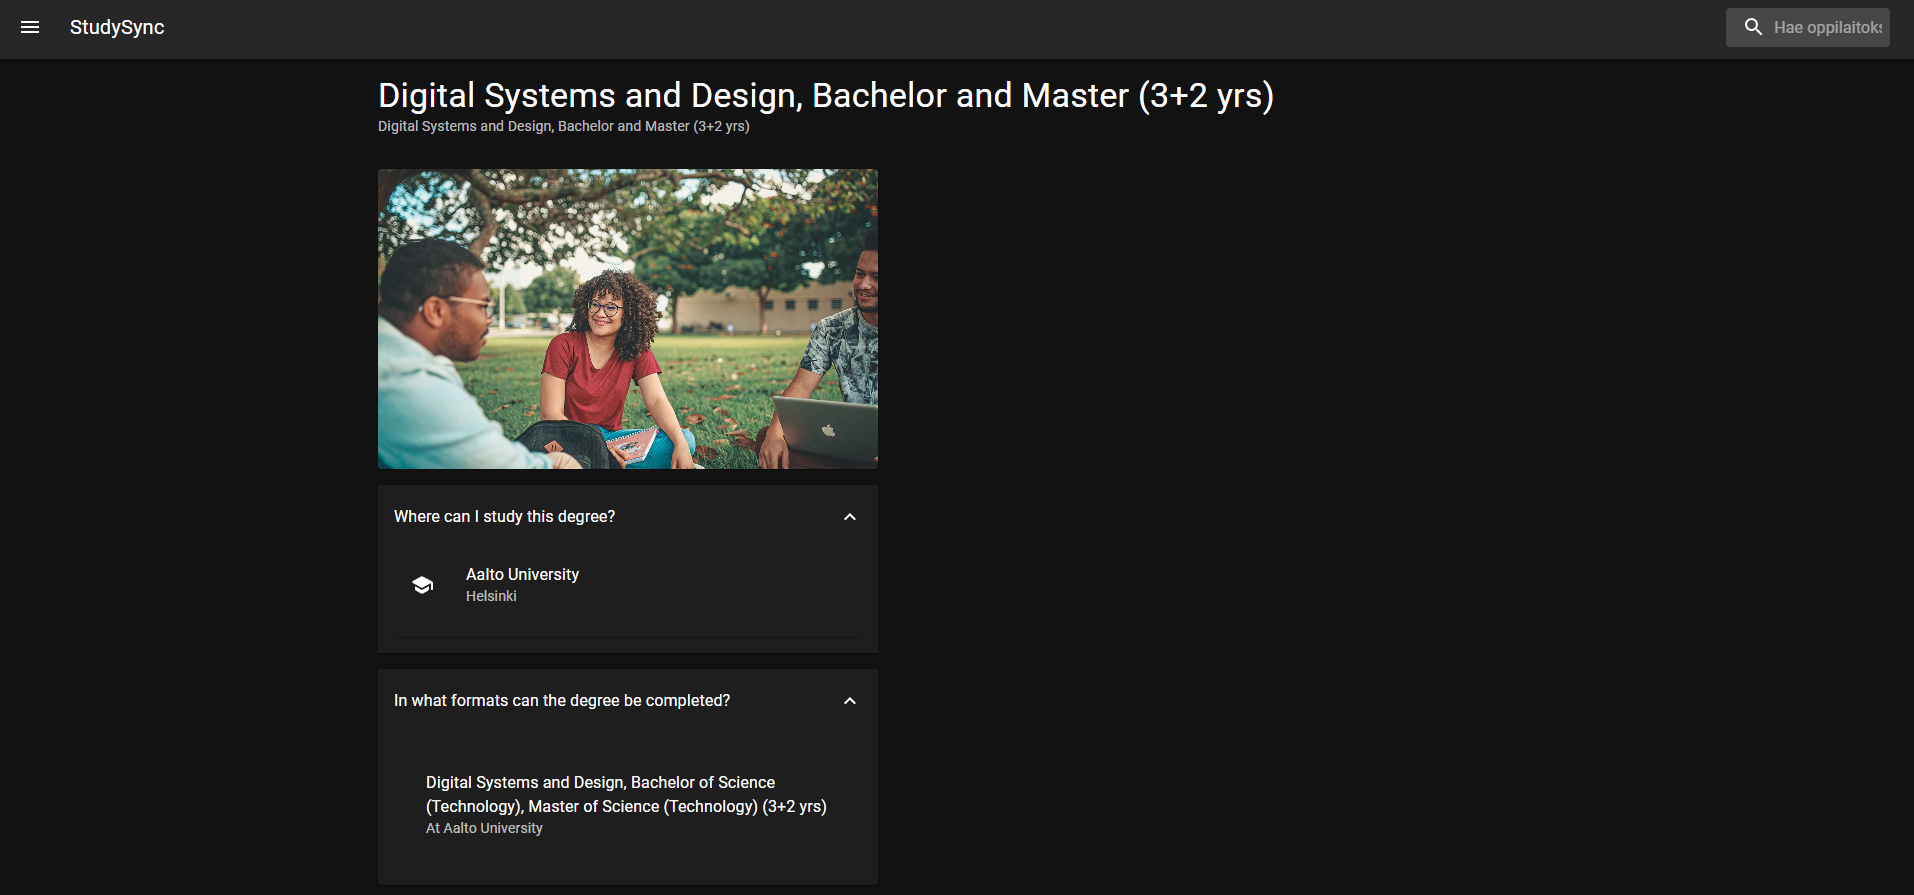Click the large page title heading
Screen dimensions: 1914x895
point(825,96)
